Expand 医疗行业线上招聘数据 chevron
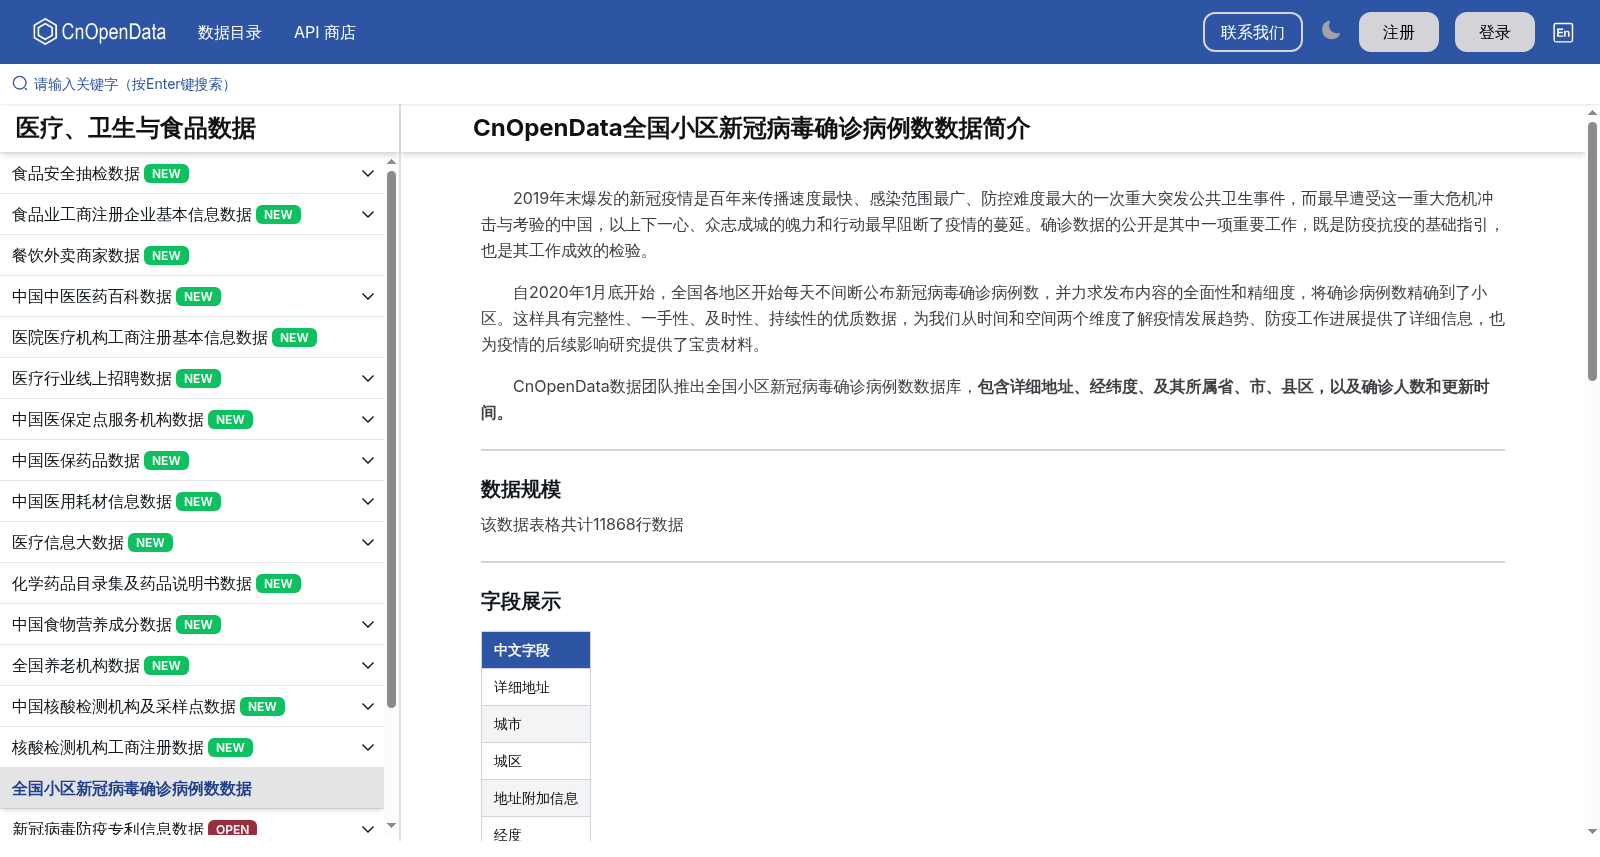 point(368,379)
